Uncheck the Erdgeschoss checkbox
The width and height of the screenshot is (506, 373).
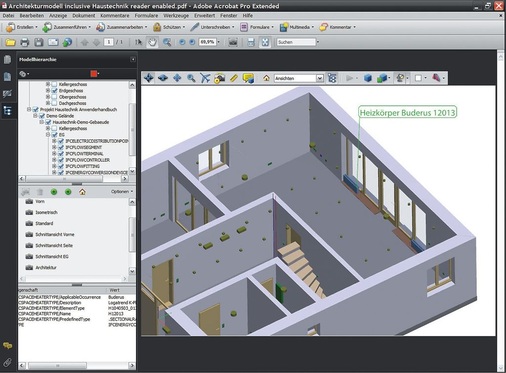tap(55, 91)
